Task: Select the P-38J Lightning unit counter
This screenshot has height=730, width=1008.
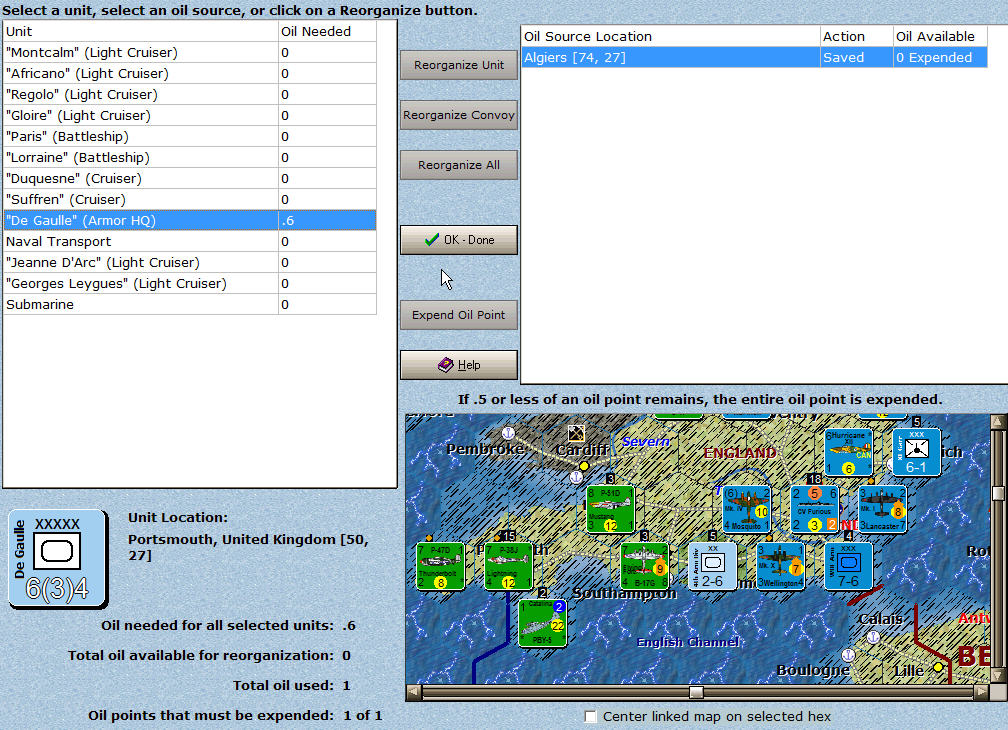Action: point(508,566)
